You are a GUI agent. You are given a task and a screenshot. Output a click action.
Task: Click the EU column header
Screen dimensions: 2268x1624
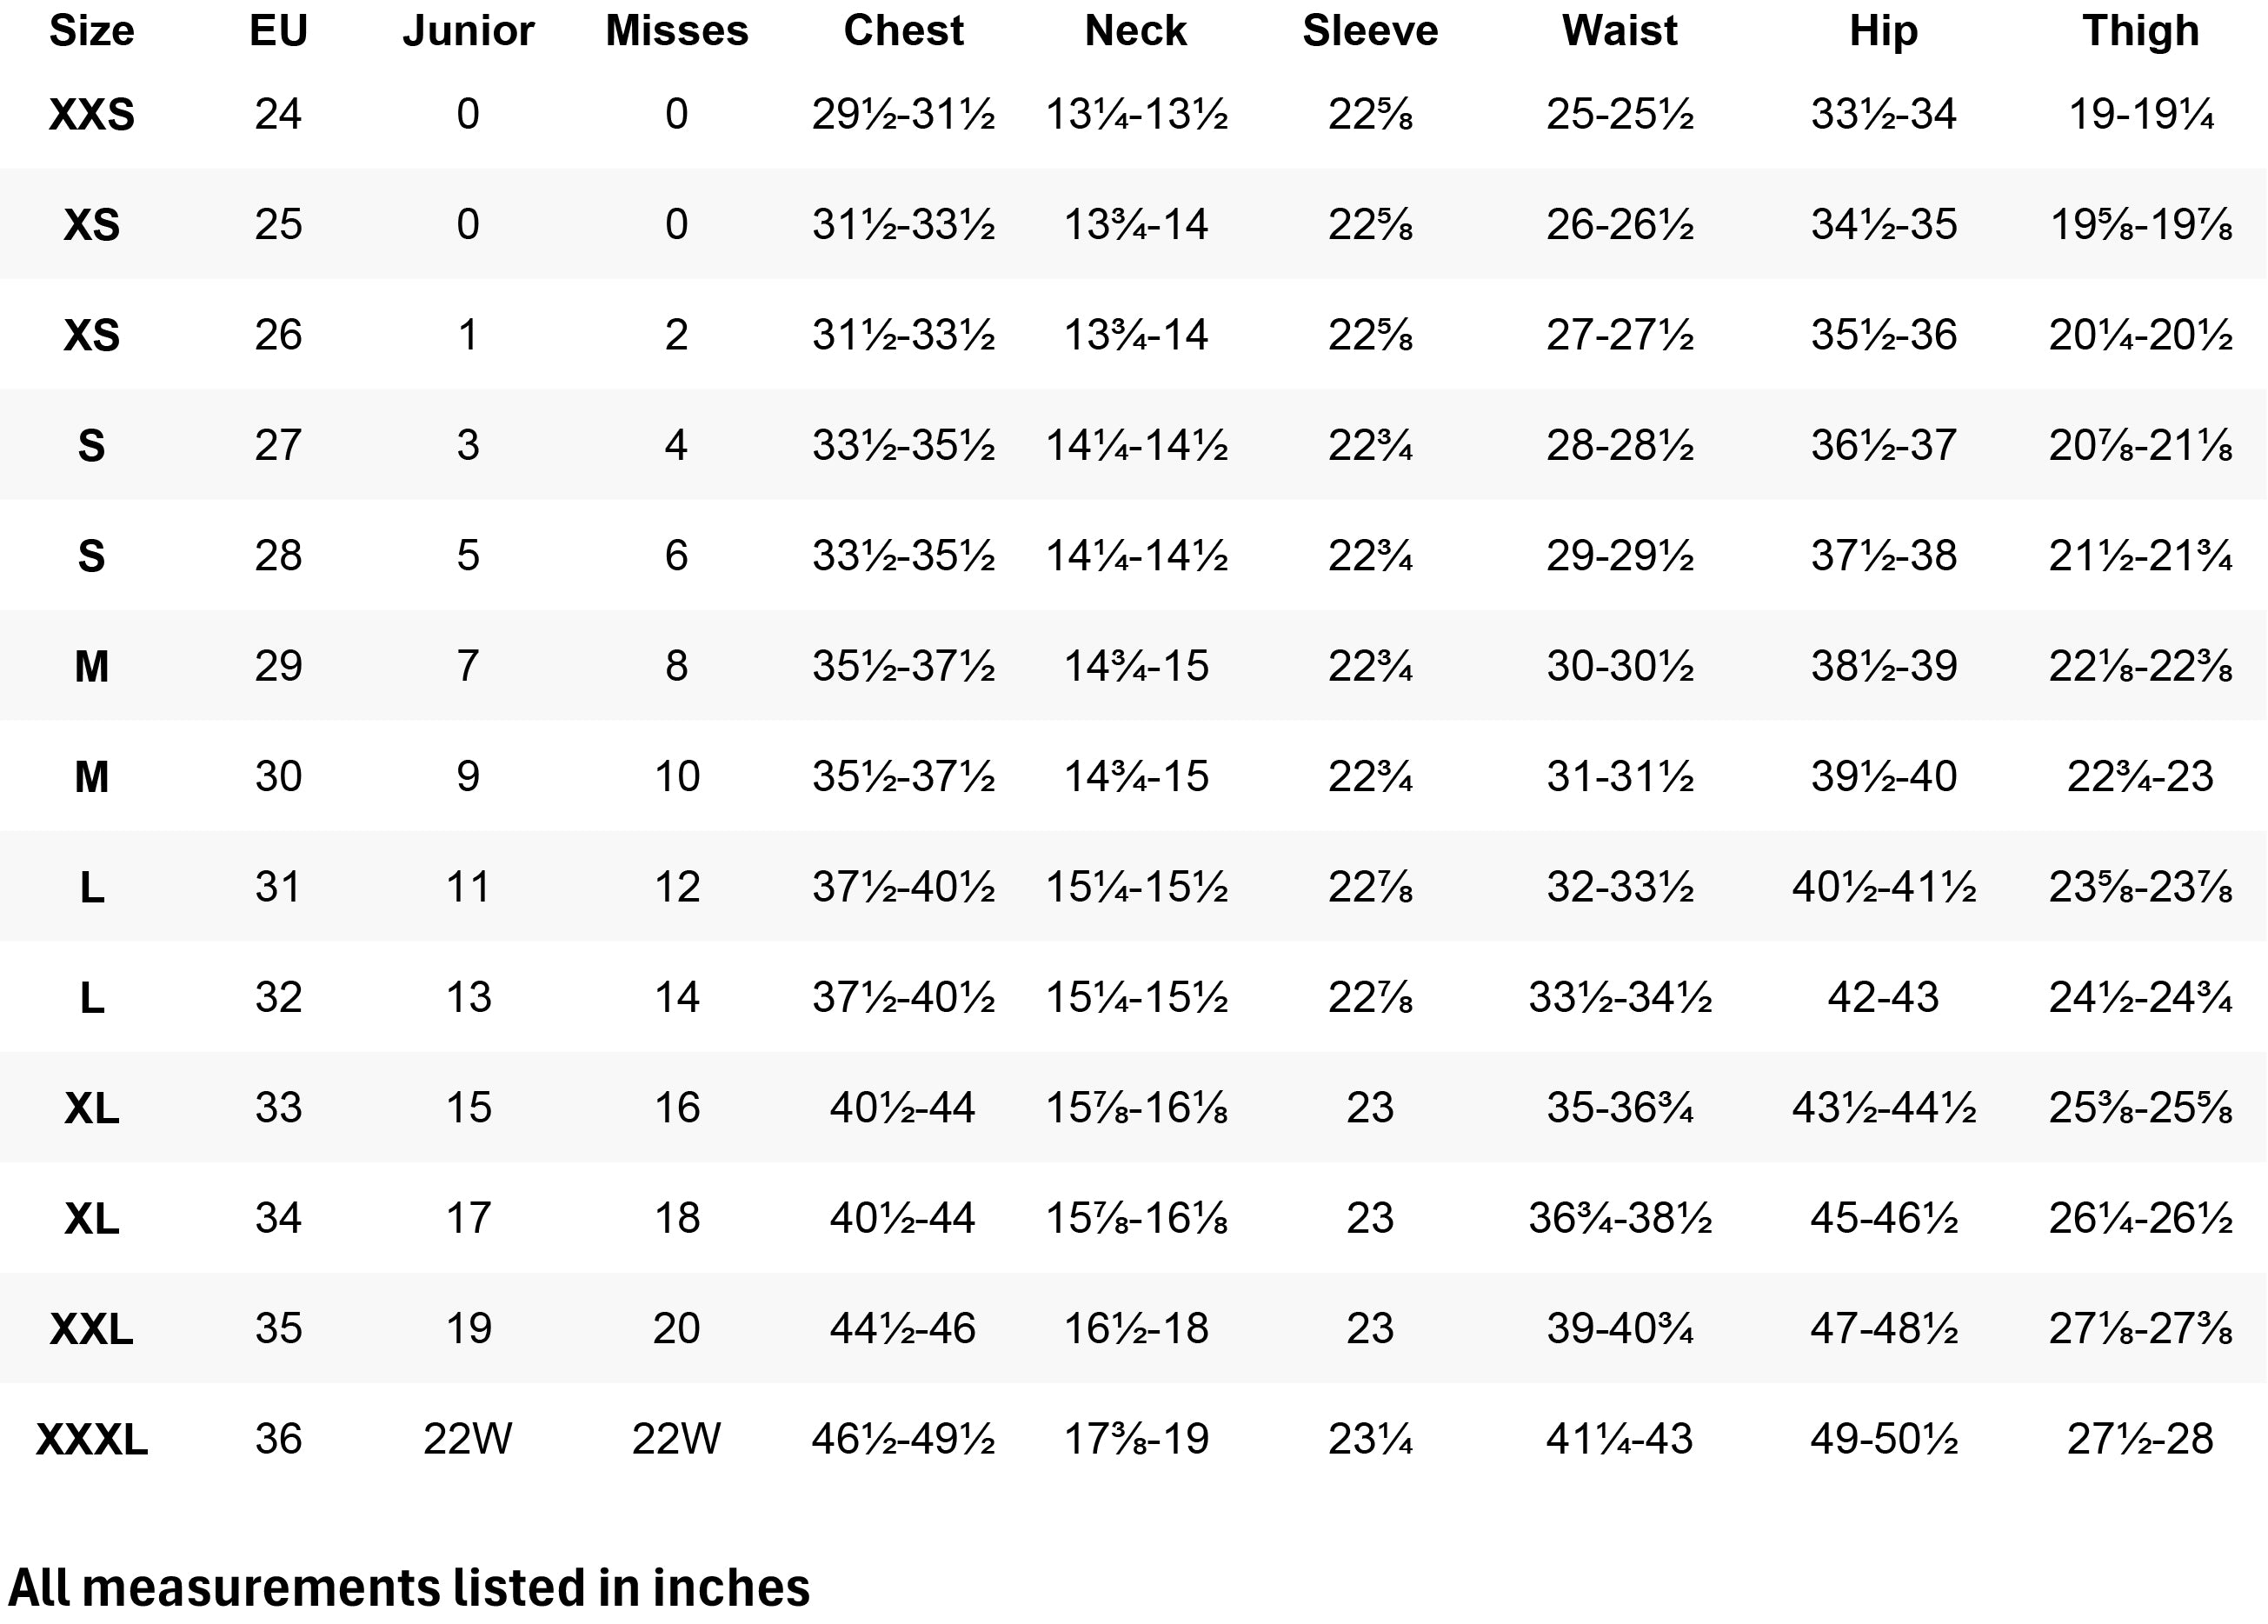click(278, 31)
